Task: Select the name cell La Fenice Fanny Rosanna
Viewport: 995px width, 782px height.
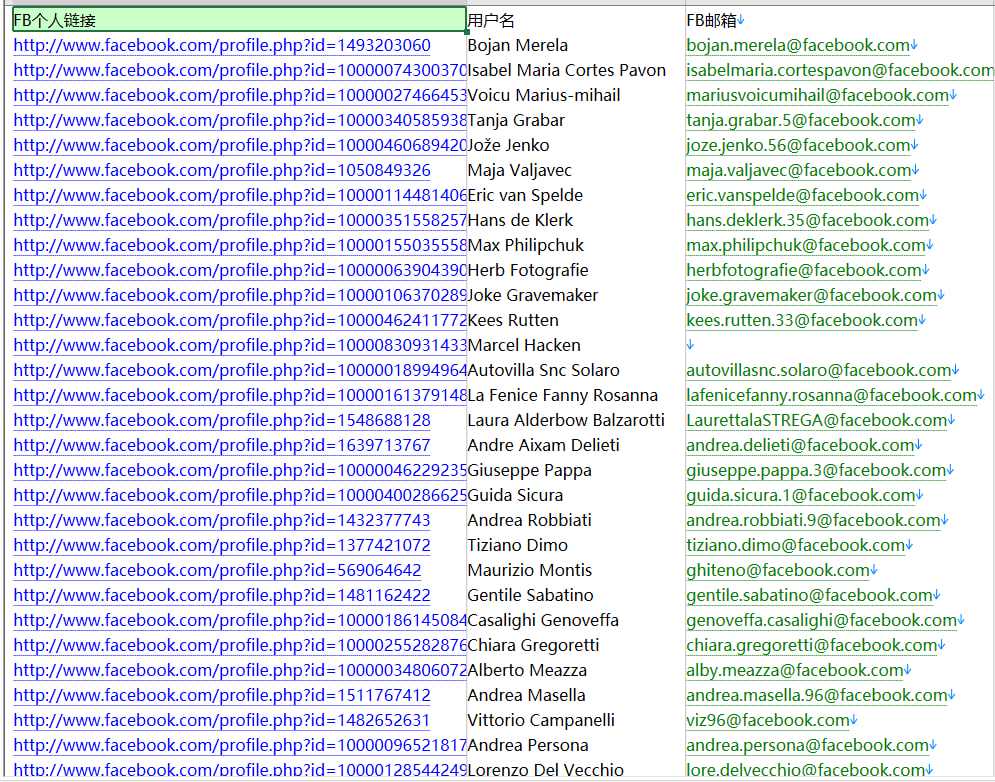Action: point(563,395)
